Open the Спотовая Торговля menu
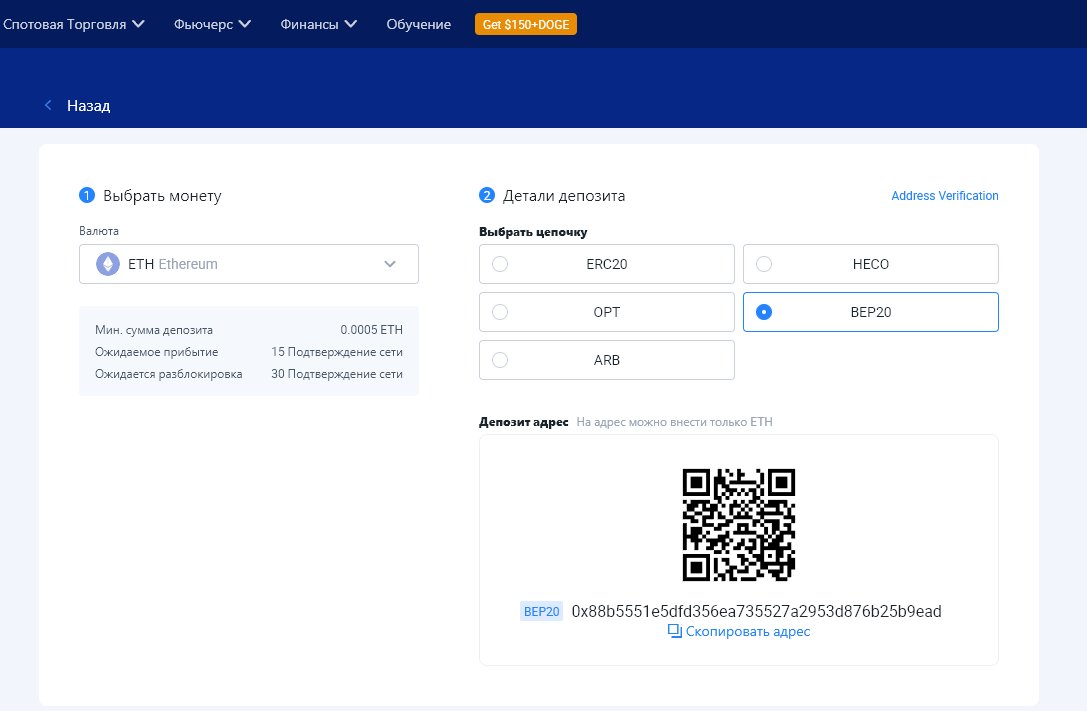 [x=73, y=24]
